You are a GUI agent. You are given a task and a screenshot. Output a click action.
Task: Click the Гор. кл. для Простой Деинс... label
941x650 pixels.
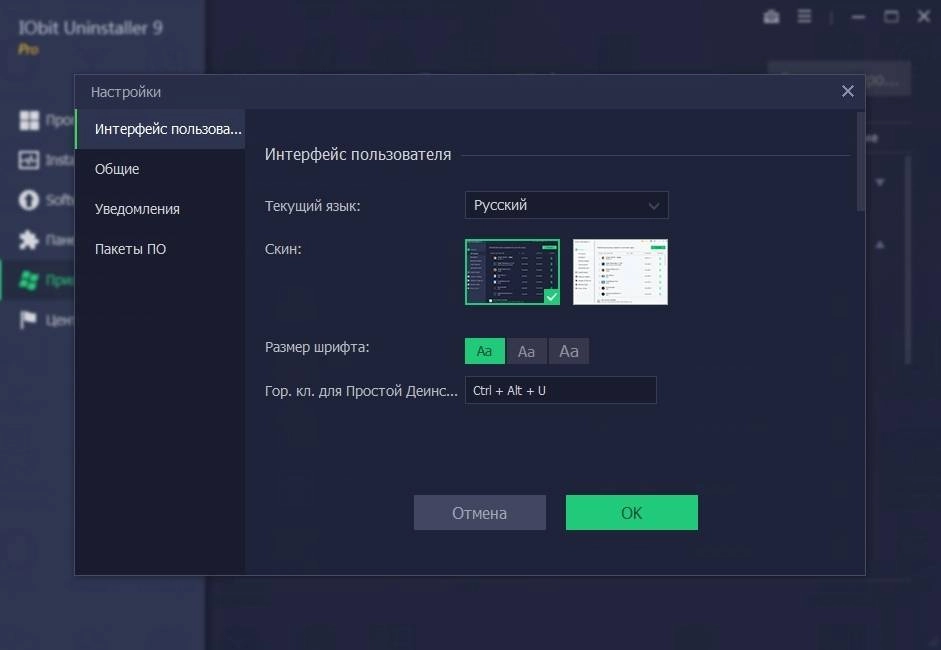[361, 391]
